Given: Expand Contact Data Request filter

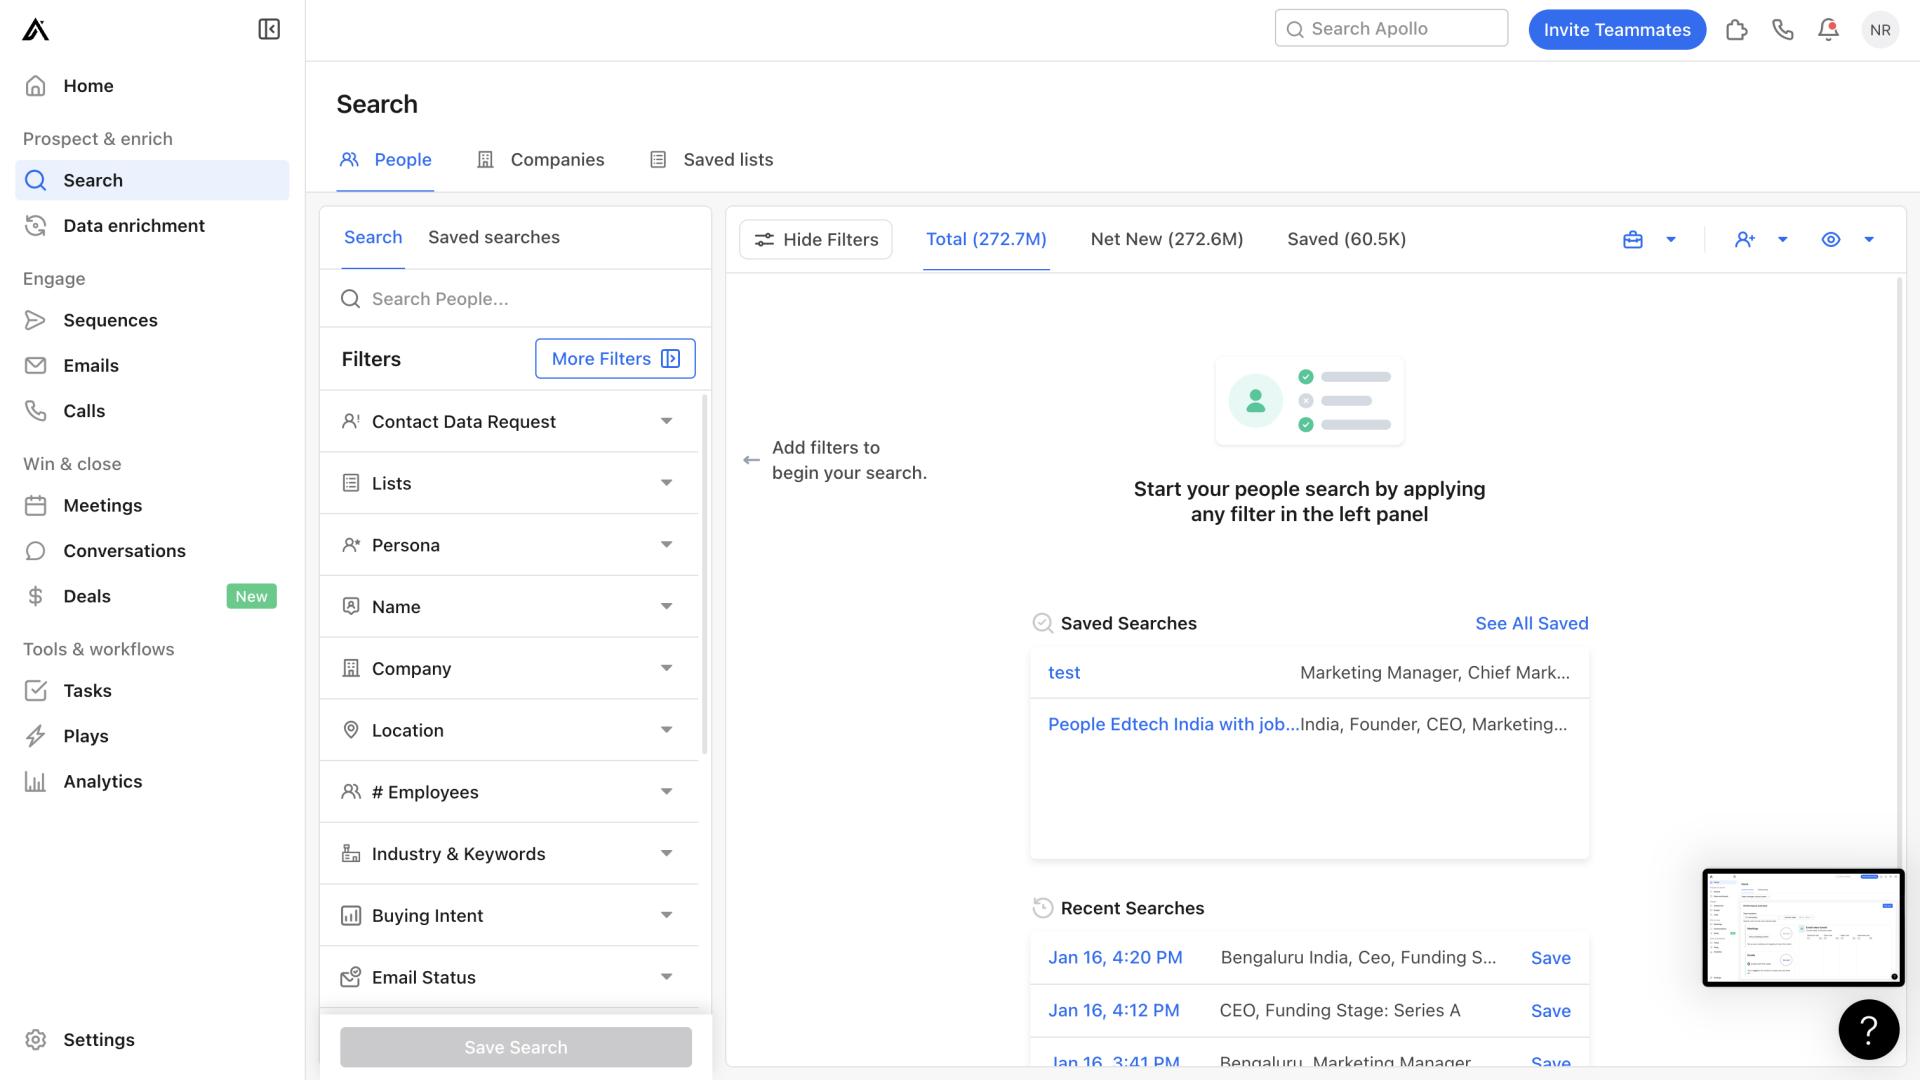Looking at the screenshot, I should click(509, 422).
